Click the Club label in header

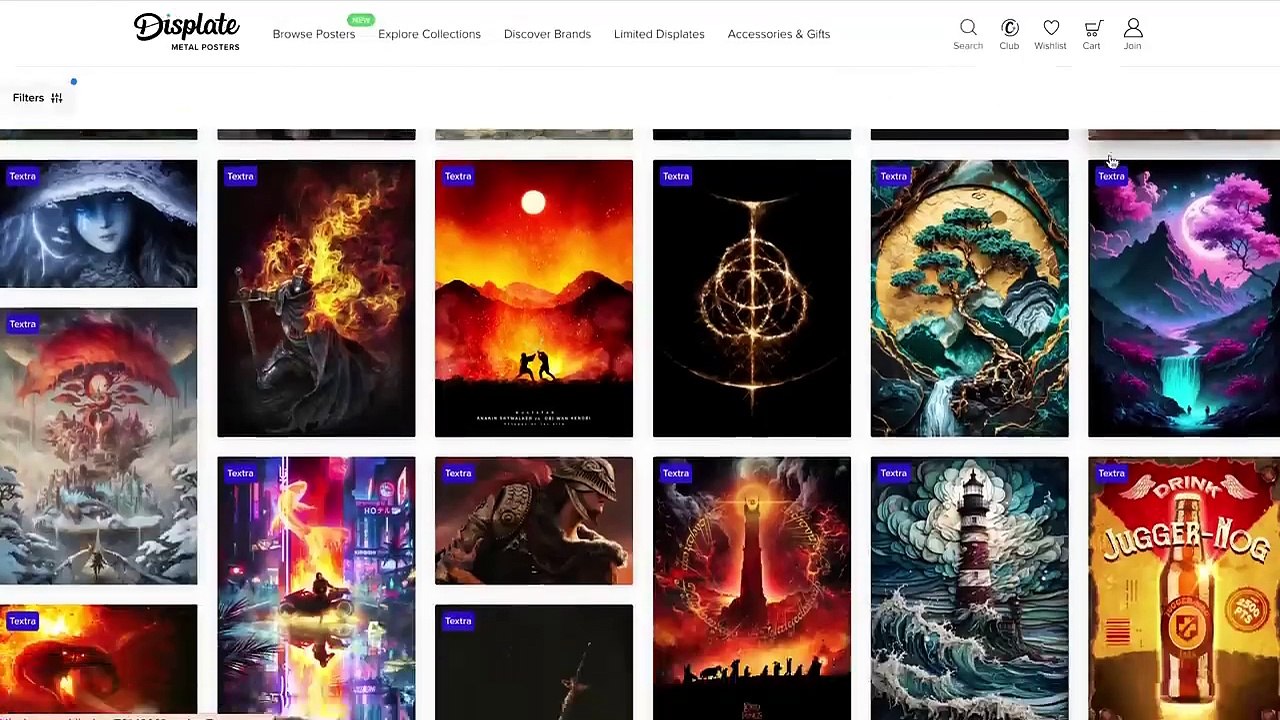[x=1009, y=46]
